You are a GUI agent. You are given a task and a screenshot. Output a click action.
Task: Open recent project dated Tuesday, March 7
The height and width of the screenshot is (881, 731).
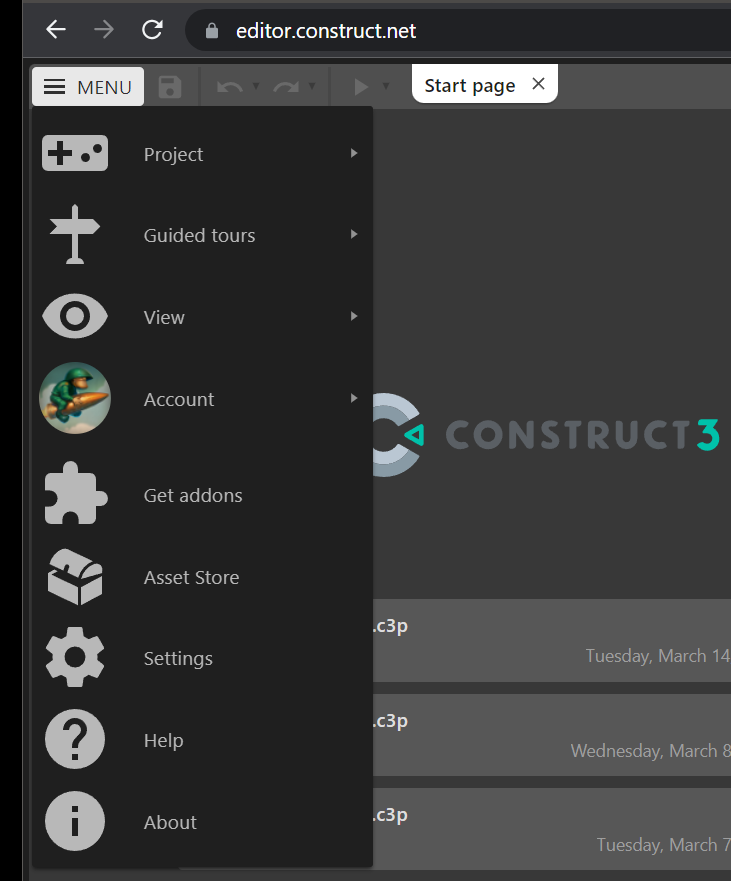point(552,829)
